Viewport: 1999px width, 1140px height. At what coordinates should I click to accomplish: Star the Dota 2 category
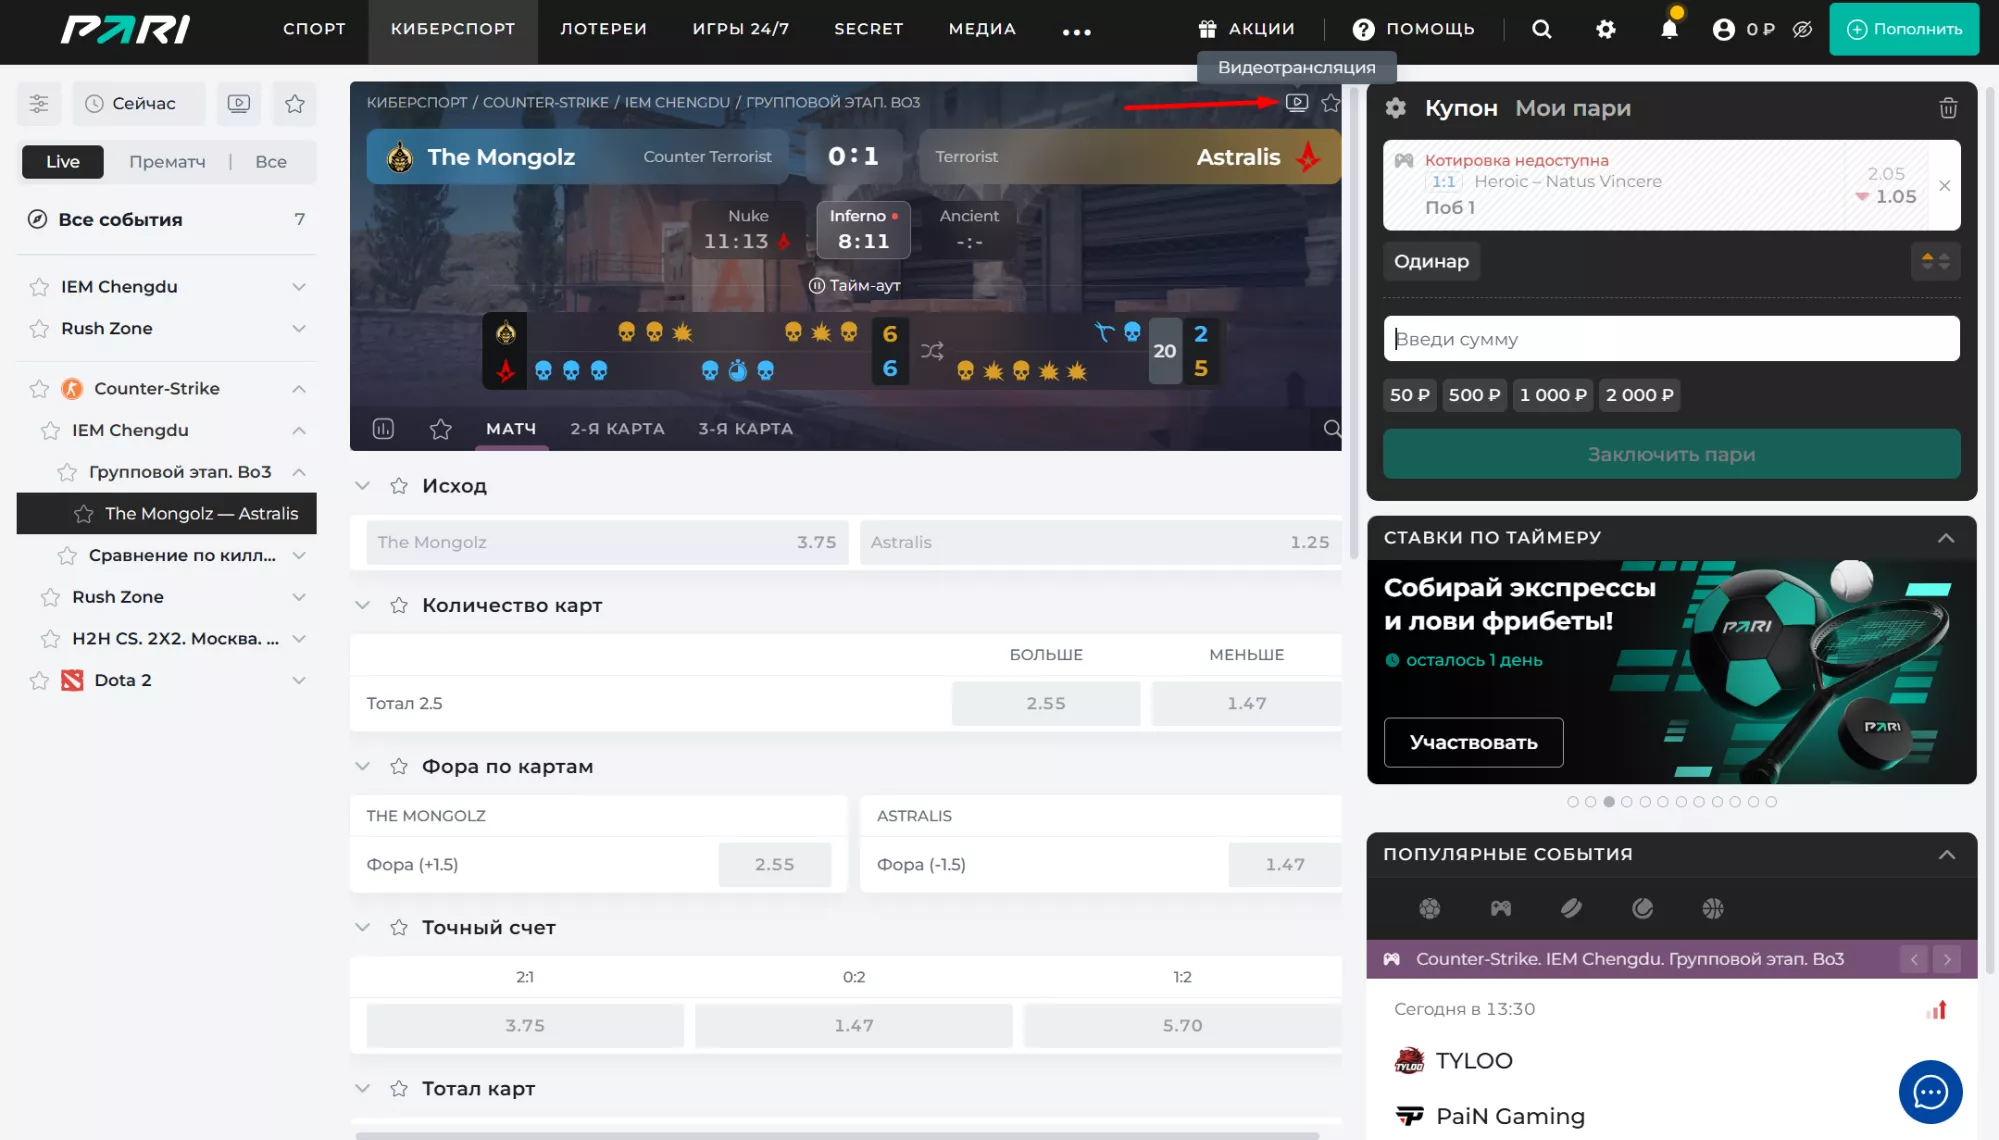click(39, 680)
